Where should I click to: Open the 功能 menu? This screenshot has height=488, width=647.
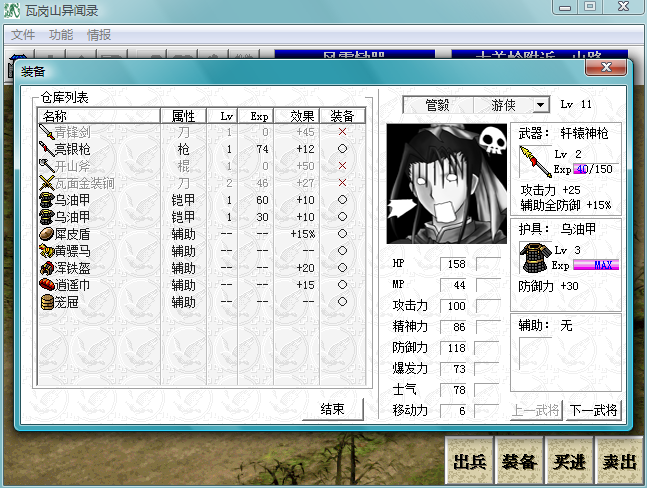[61, 35]
